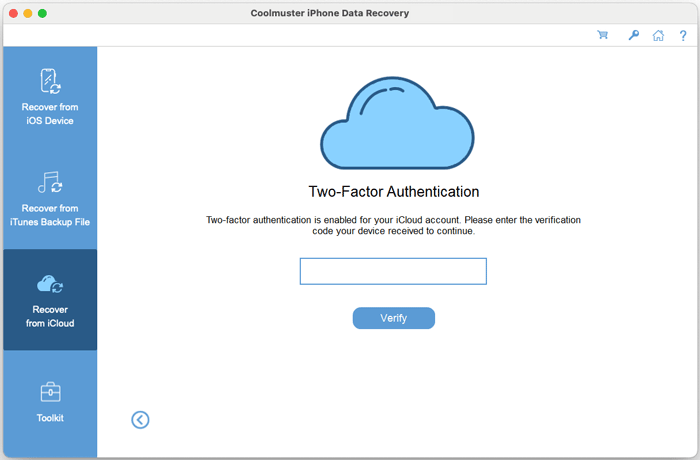Select Recover from iCloud tab
Screen dimensions: 700x460
click(x=50, y=300)
